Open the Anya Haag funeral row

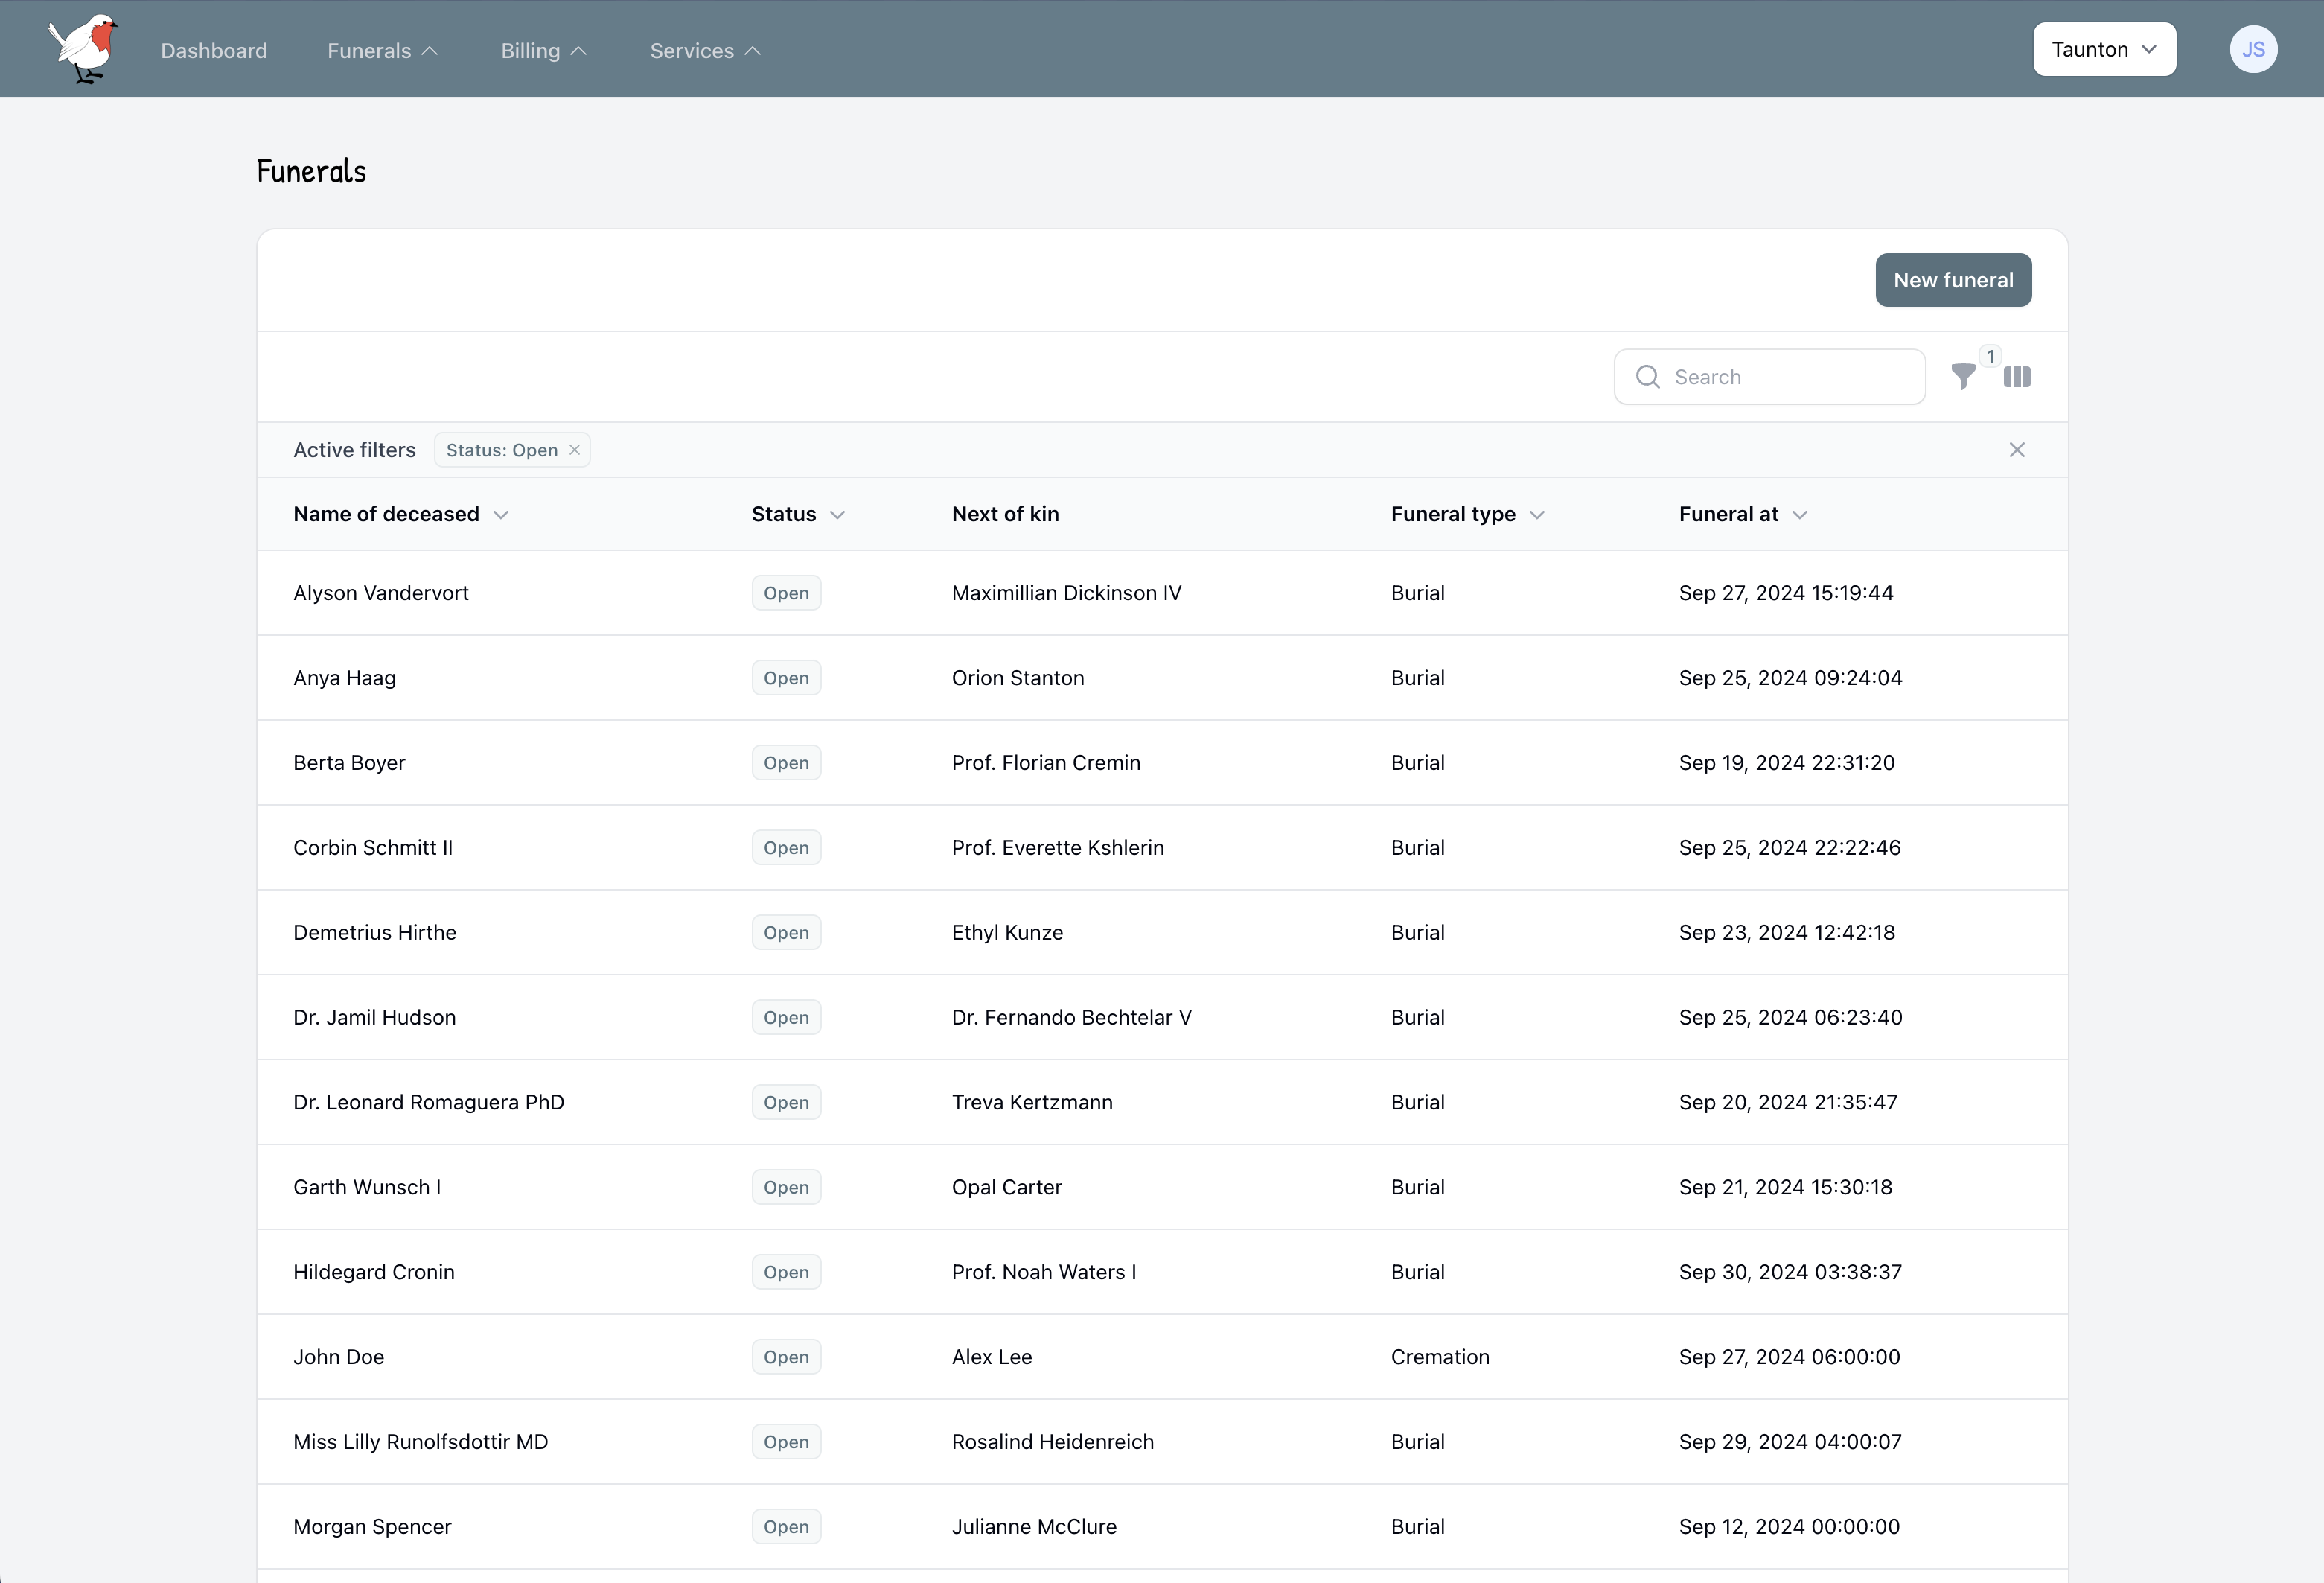[x=1162, y=678]
